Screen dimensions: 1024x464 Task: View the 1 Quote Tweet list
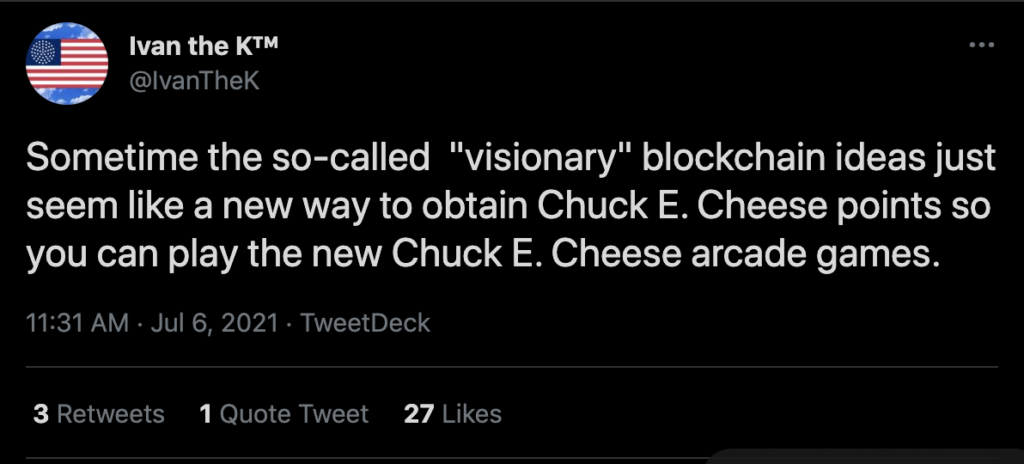coord(284,414)
